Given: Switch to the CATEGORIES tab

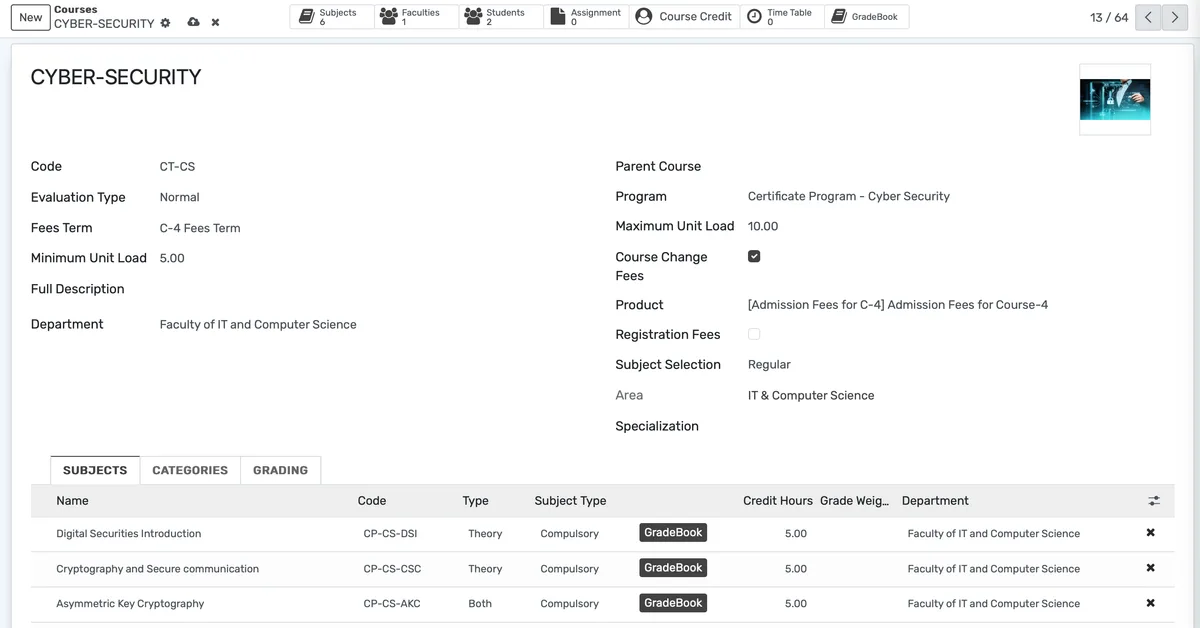Looking at the screenshot, I should (189, 469).
